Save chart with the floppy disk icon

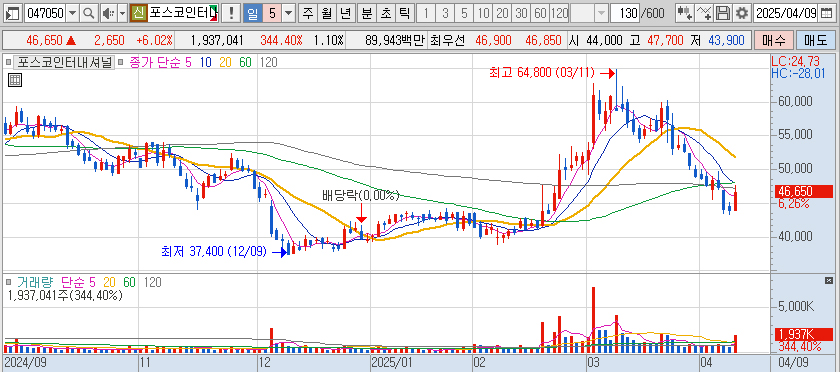(x=723, y=13)
